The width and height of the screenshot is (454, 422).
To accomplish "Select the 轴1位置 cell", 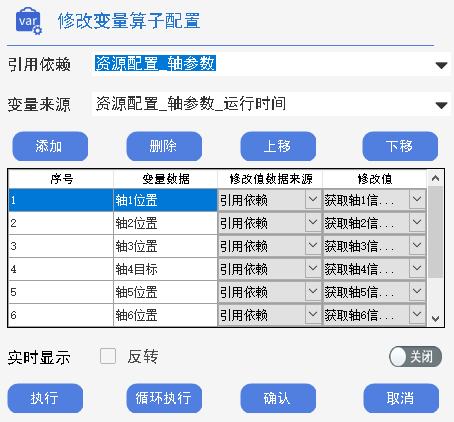I will point(165,200).
